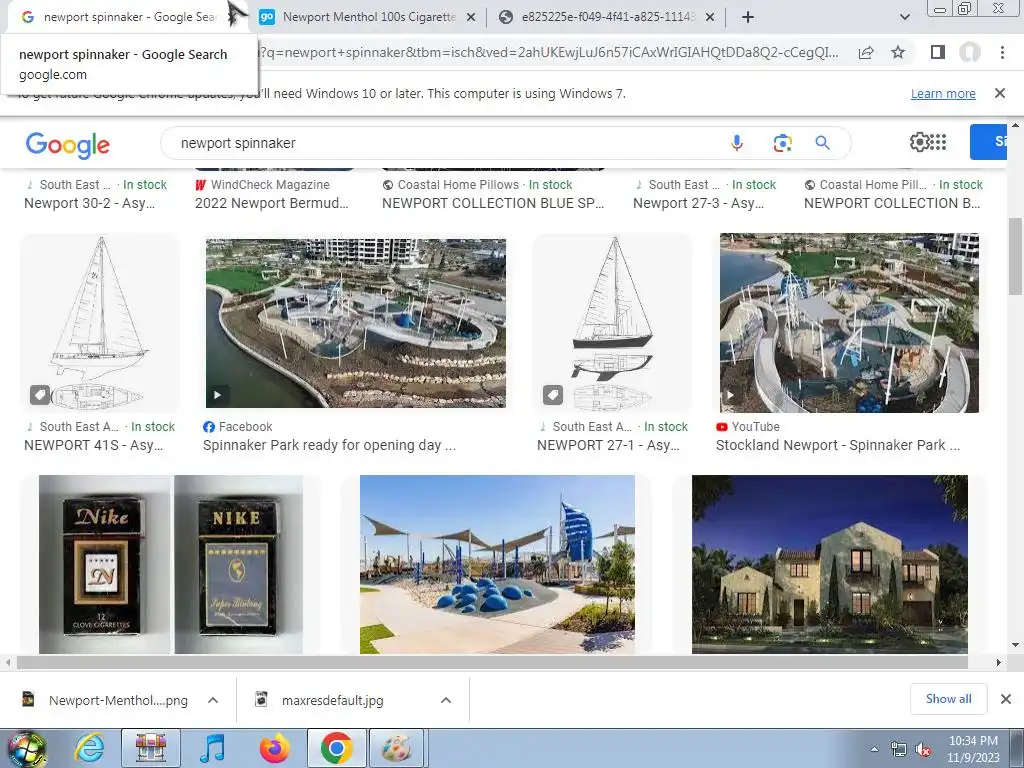
Task: Open blue dome playground image
Action: click(x=497, y=564)
